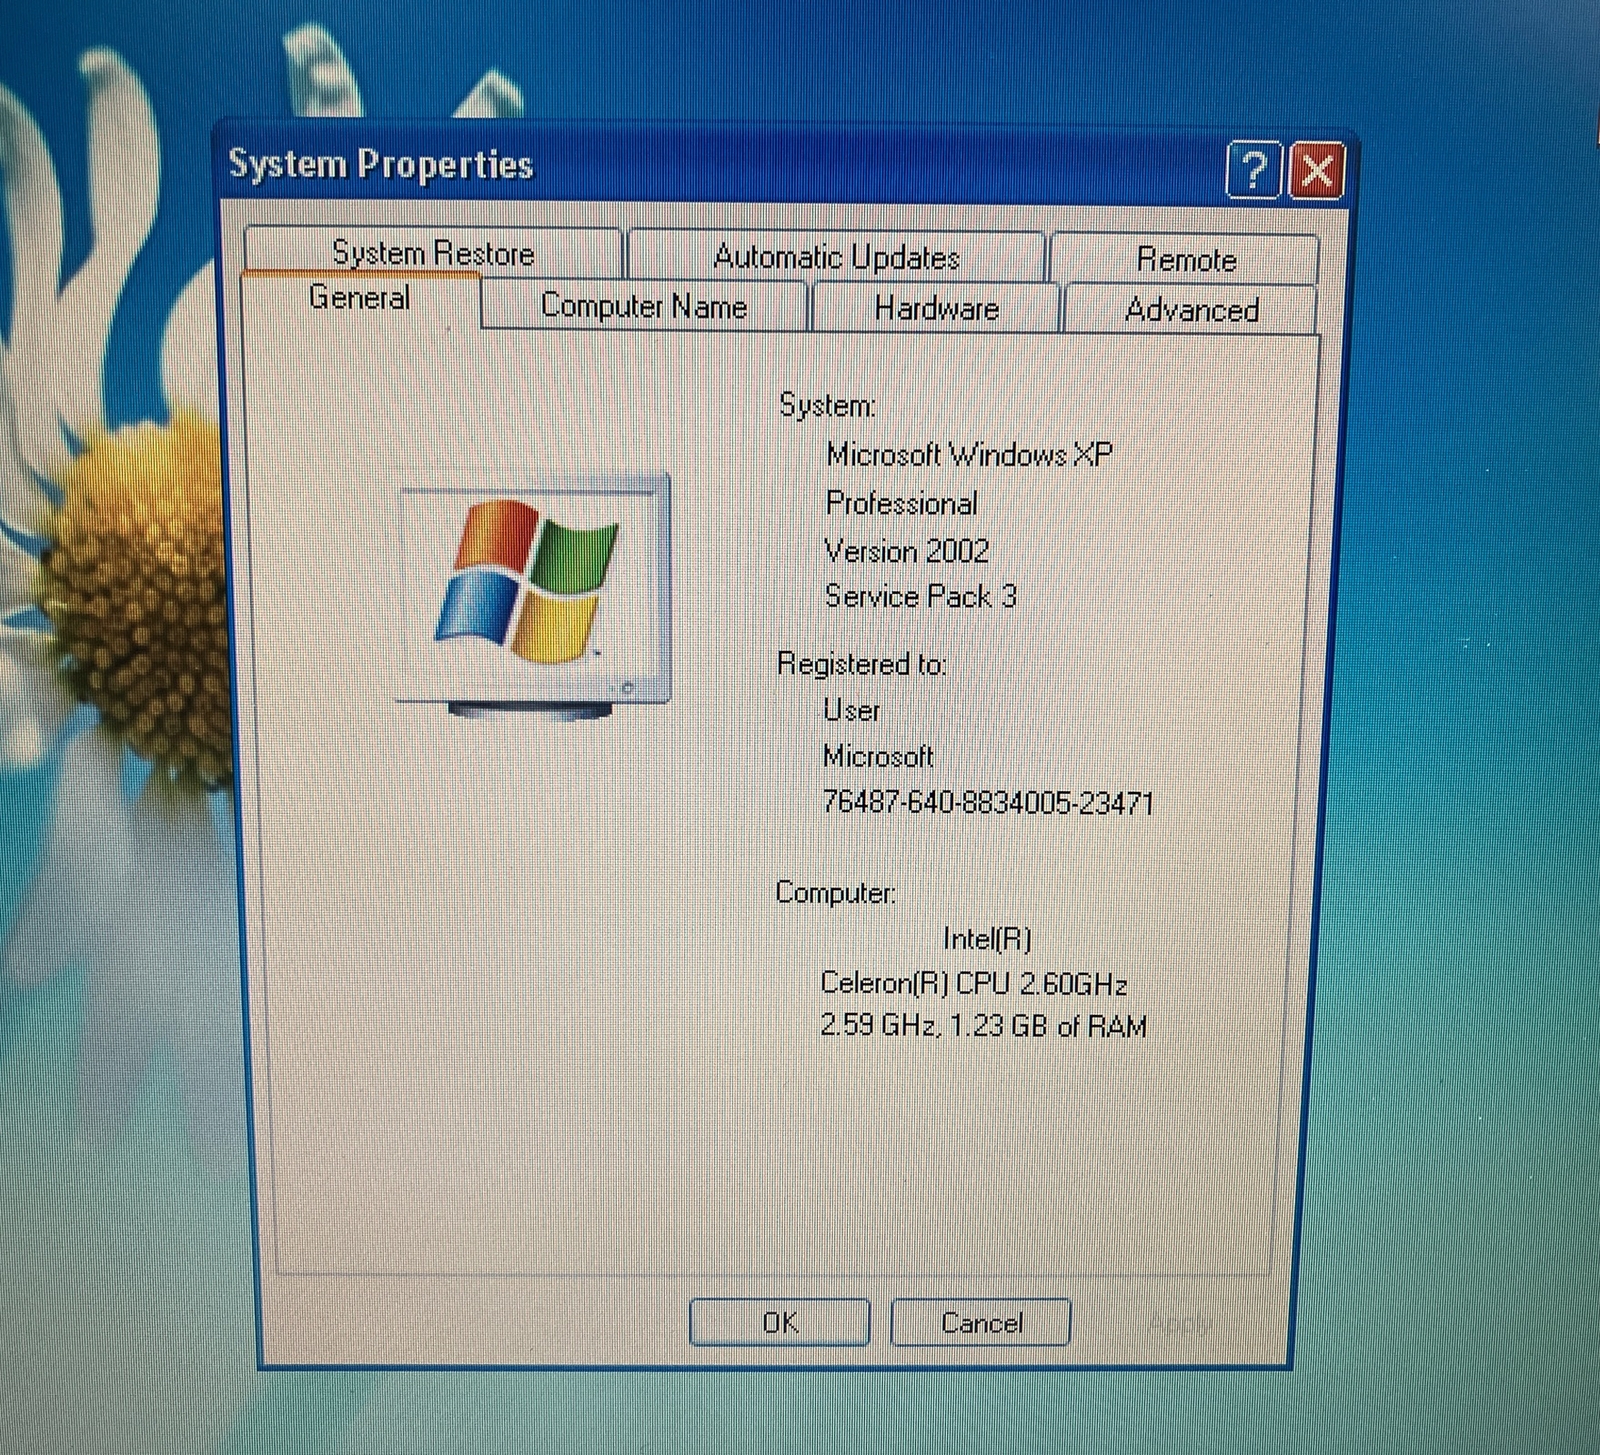Click the Windows XP logo monitor image
This screenshot has height=1455, width=1600.
pos(533,596)
